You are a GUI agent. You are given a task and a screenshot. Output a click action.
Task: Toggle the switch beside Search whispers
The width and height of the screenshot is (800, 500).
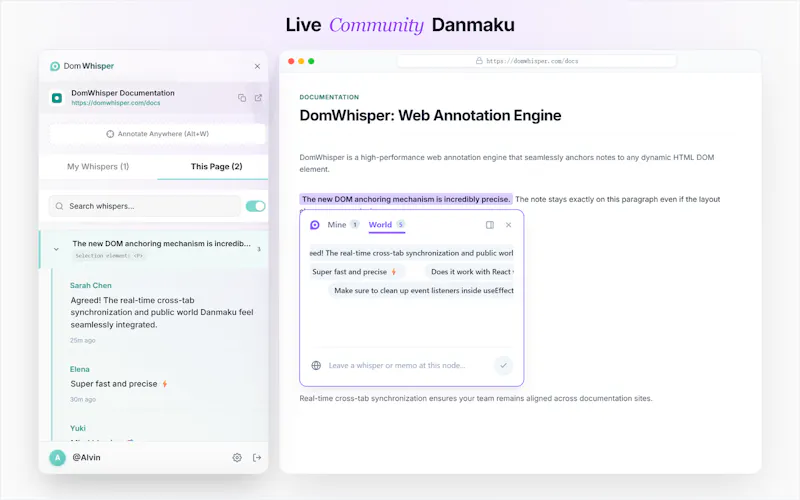coord(256,206)
